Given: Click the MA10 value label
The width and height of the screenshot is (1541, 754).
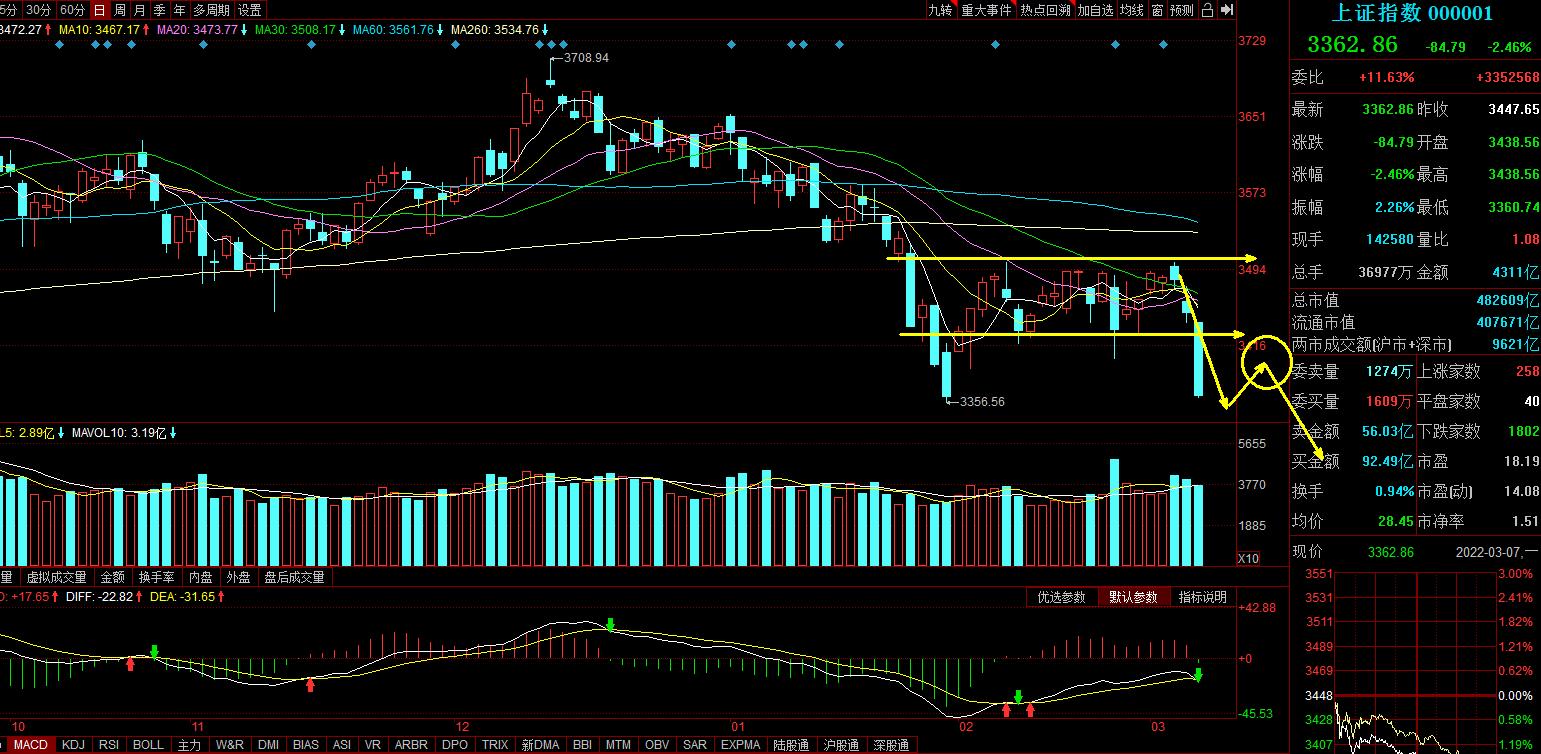Looking at the screenshot, I should (x=104, y=30).
